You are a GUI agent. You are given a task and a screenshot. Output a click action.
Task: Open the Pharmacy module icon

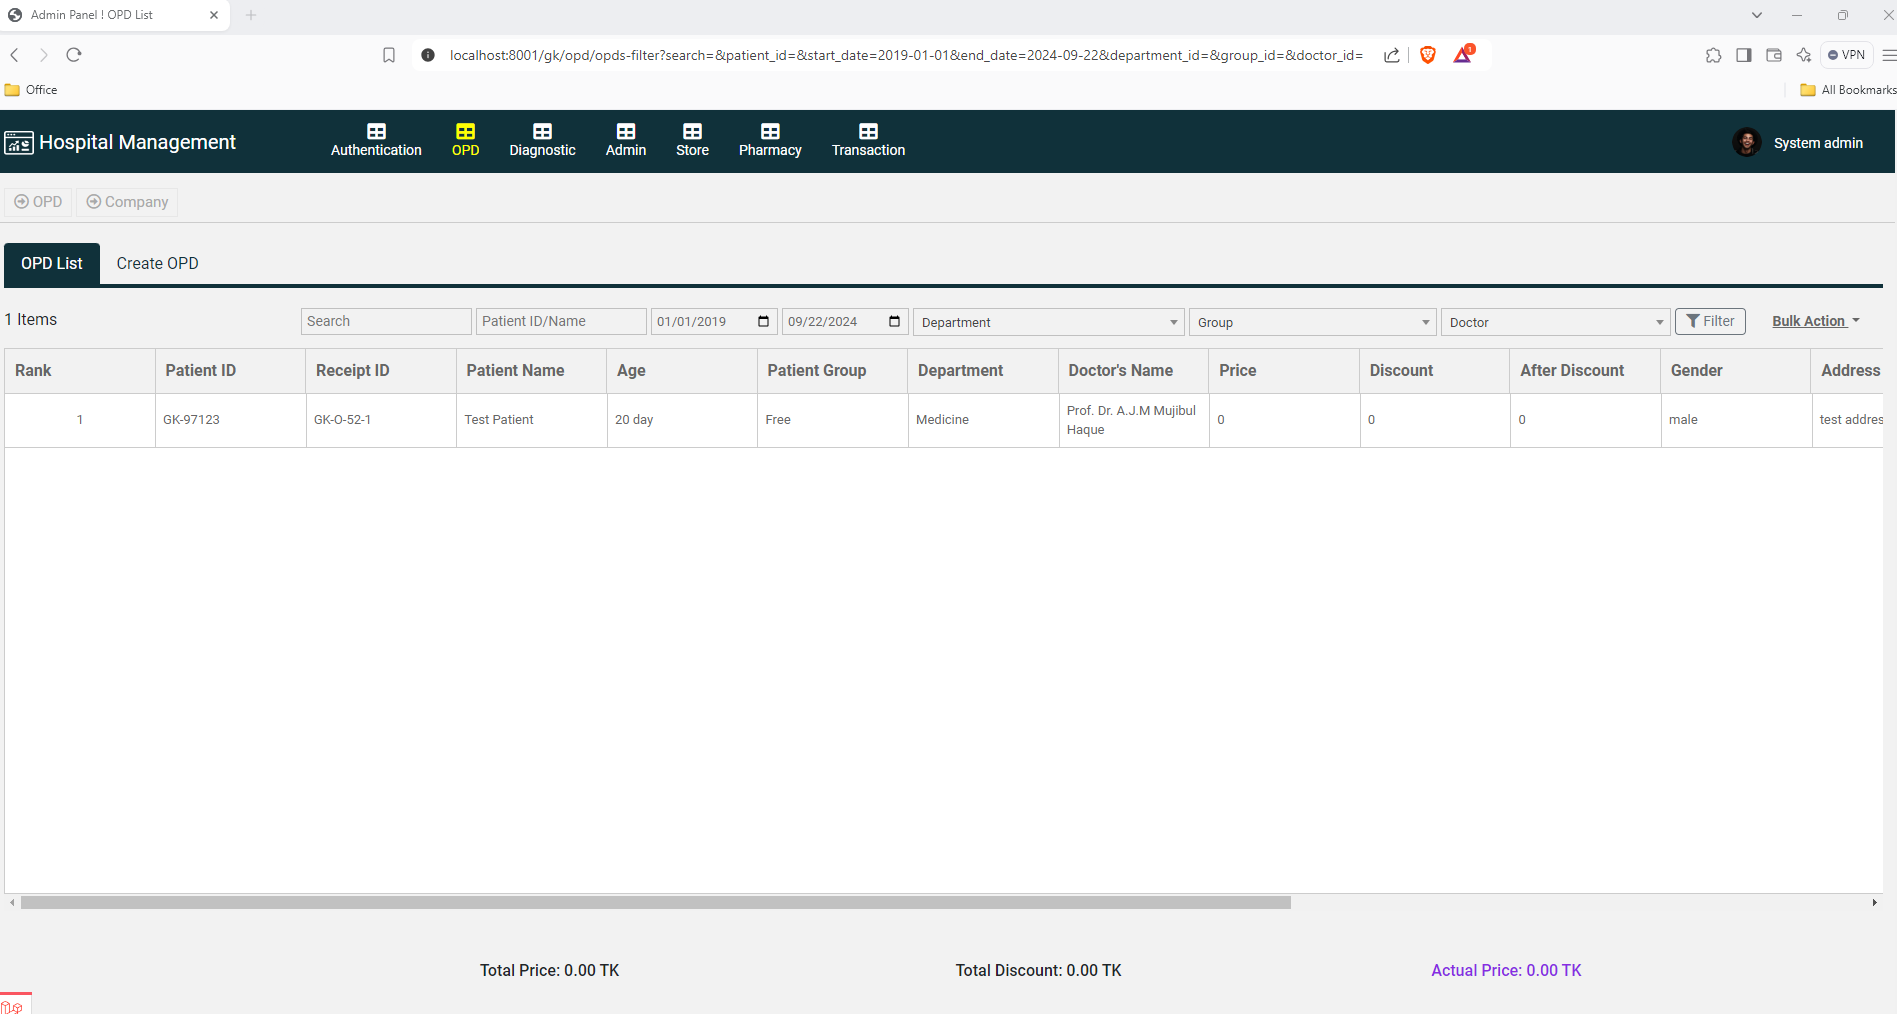pos(770,131)
